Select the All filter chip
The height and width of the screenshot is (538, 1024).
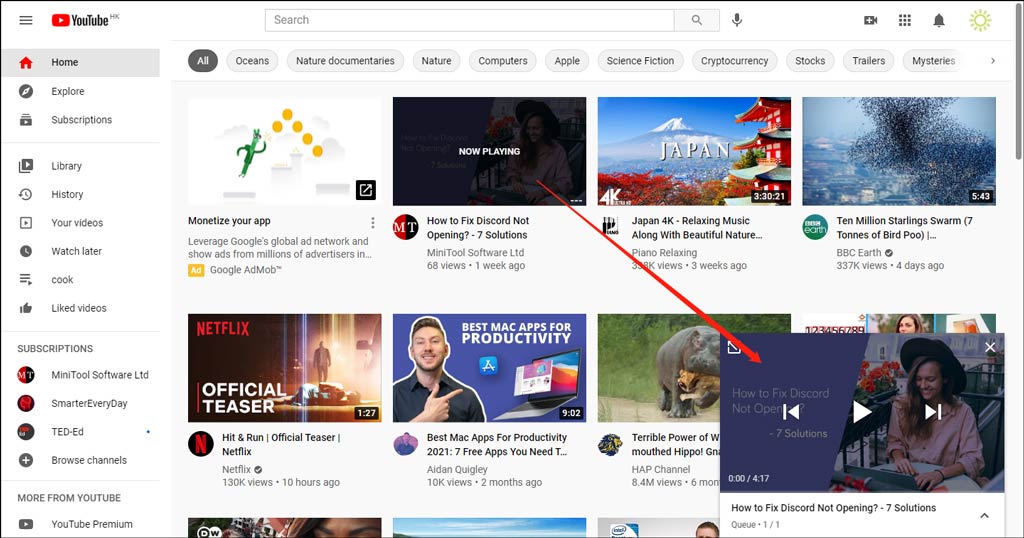click(x=203, y=61)
